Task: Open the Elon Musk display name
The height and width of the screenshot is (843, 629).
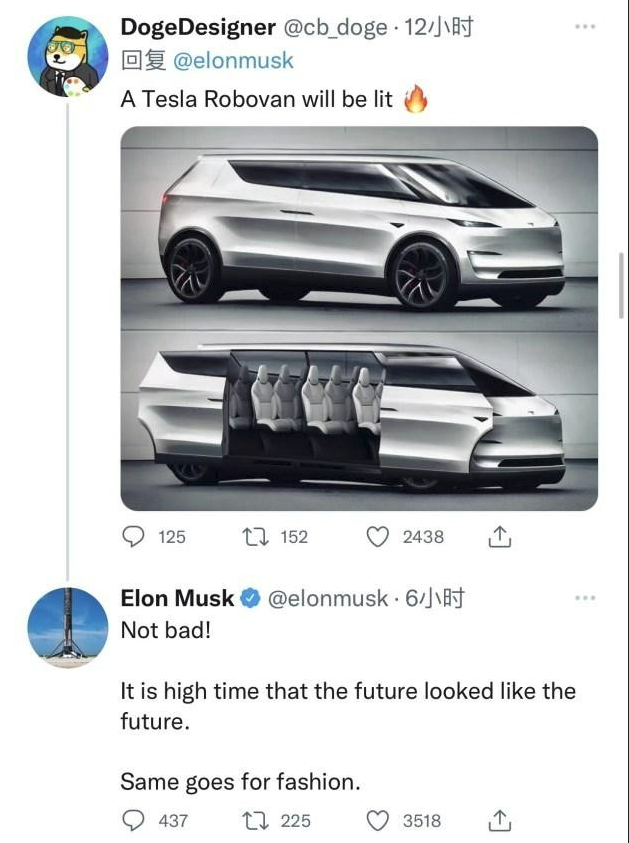Action: [x=177, y=598]
